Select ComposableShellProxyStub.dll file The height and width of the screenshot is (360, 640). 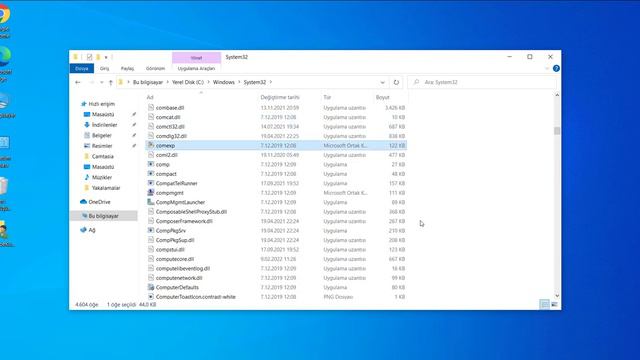[x=191, y=212]
